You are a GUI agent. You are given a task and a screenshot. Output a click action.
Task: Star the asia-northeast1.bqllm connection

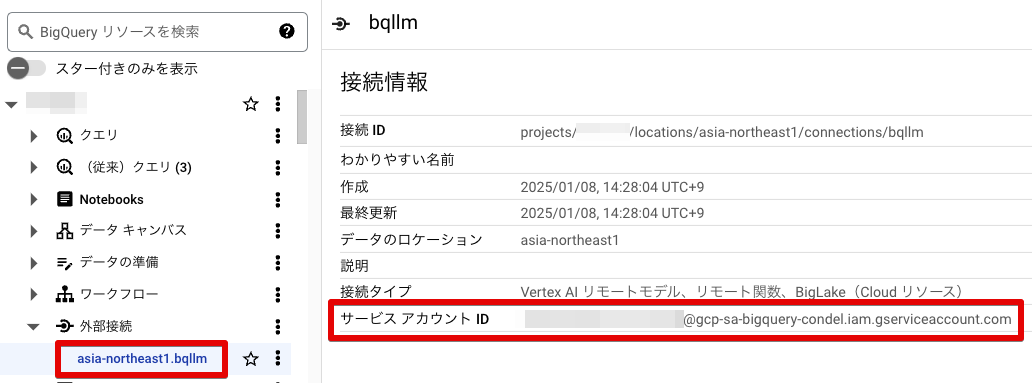pos(251,359)
